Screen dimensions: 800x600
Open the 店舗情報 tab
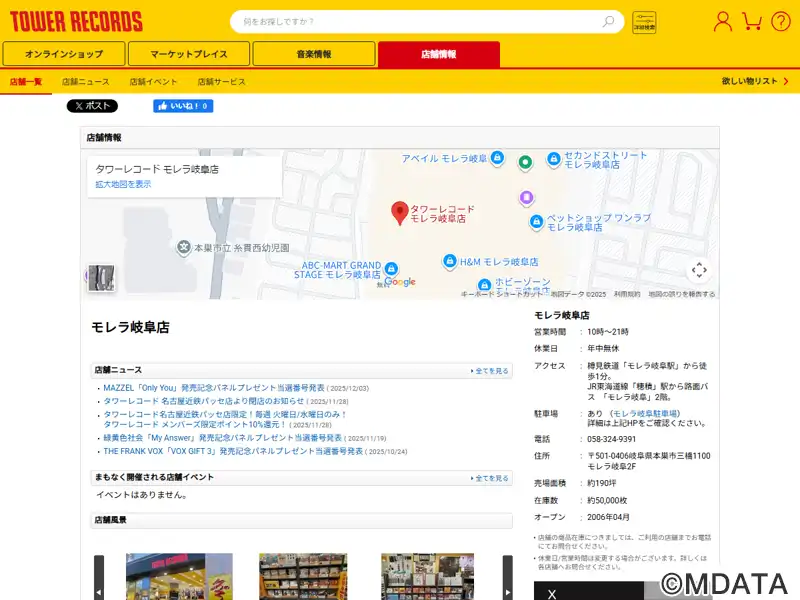coord(439,54)
